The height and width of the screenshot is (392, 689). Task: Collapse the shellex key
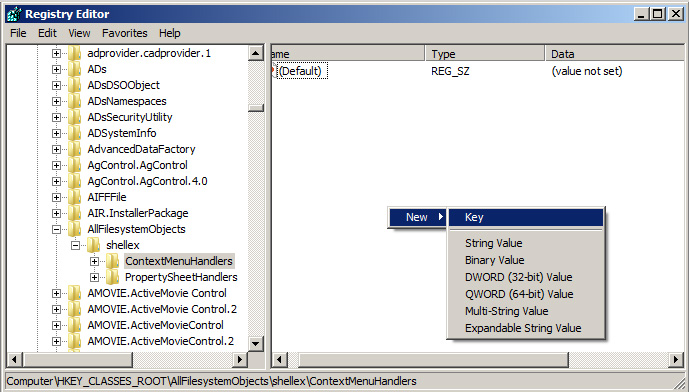75,245
